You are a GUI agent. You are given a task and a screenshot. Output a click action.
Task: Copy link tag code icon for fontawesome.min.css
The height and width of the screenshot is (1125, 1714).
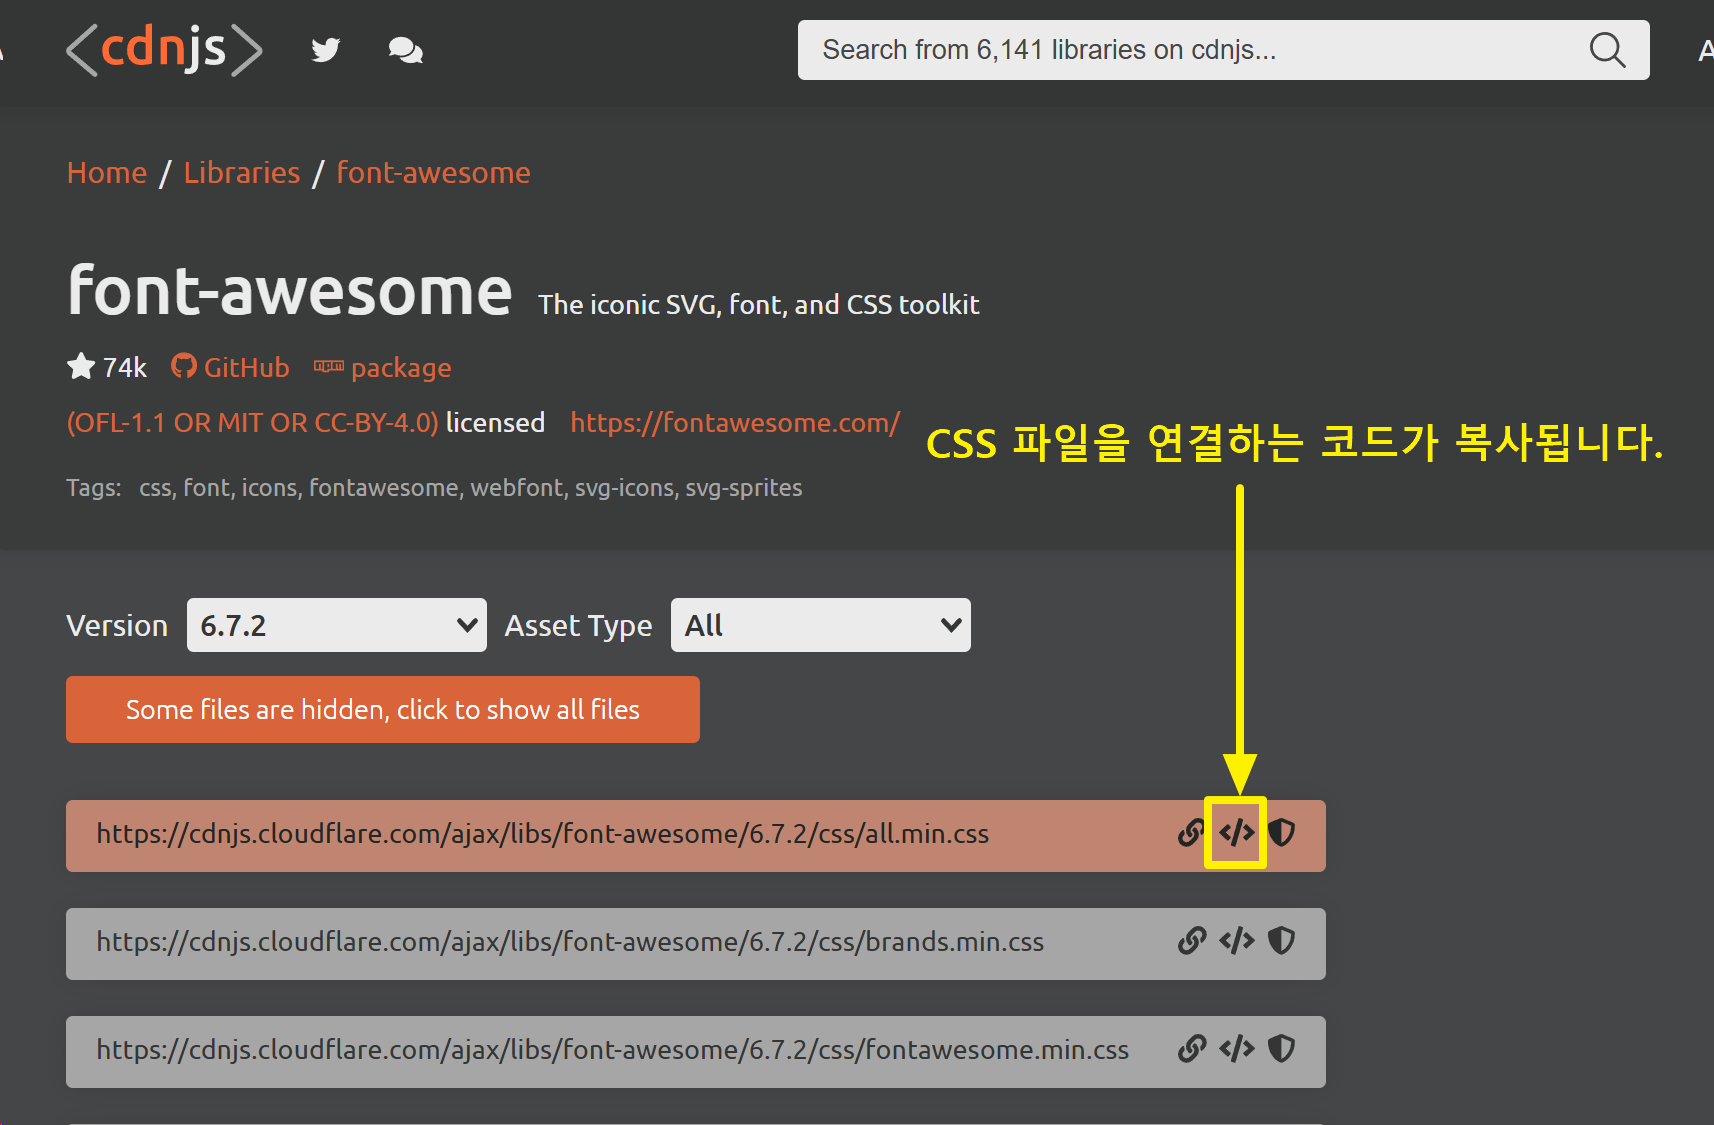1236,1048
